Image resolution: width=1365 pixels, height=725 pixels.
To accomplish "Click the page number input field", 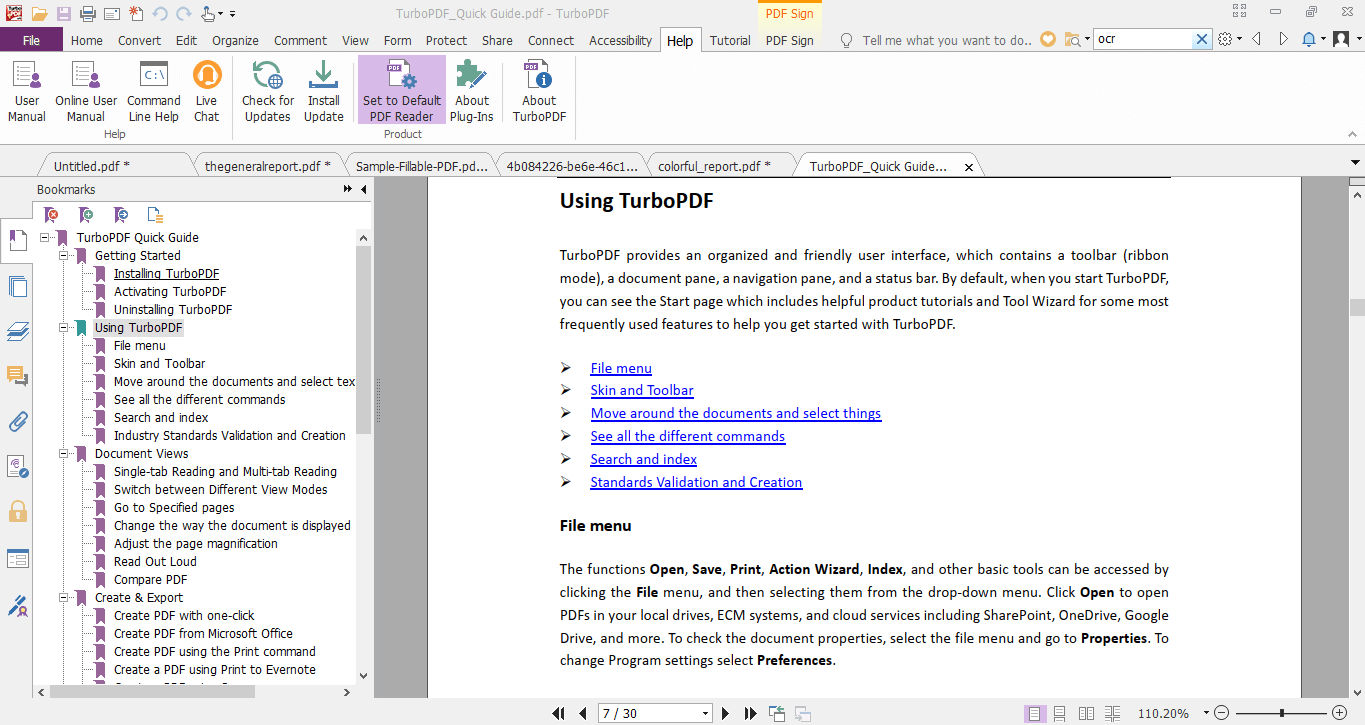I will coord(648,713).
